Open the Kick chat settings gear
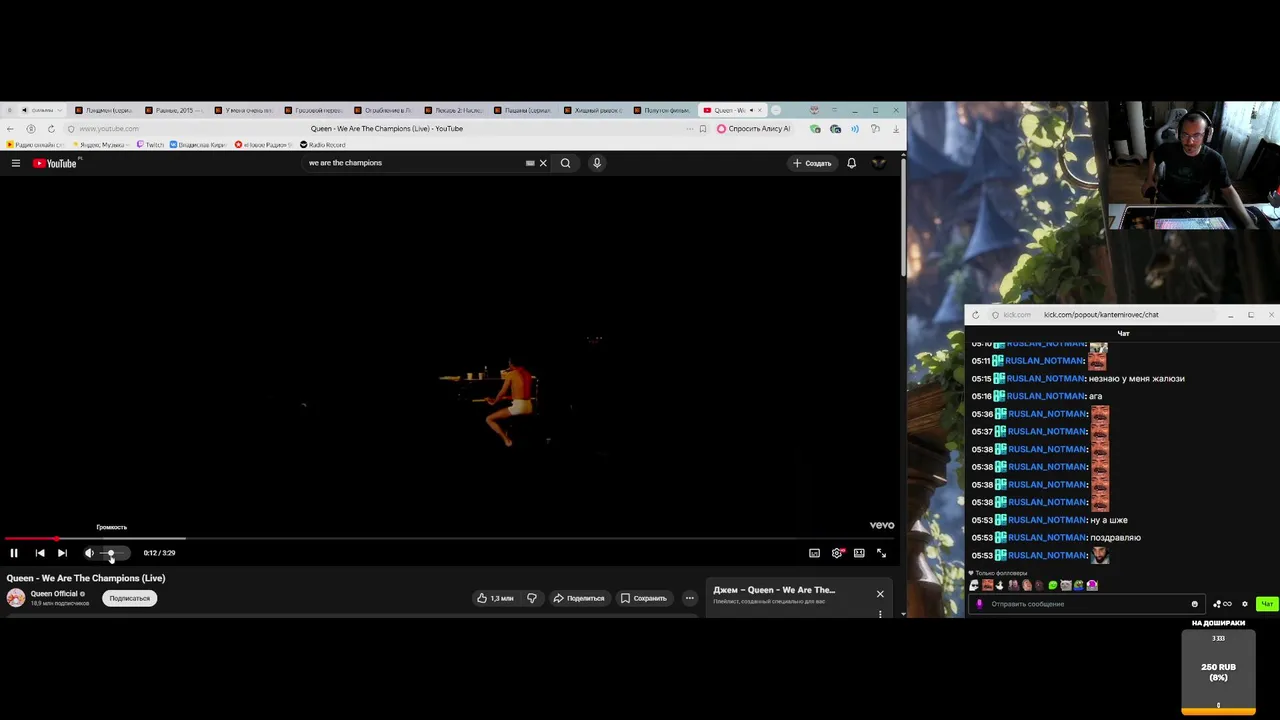This screenshot has height=720, width=1280. tap(1245, 604)
